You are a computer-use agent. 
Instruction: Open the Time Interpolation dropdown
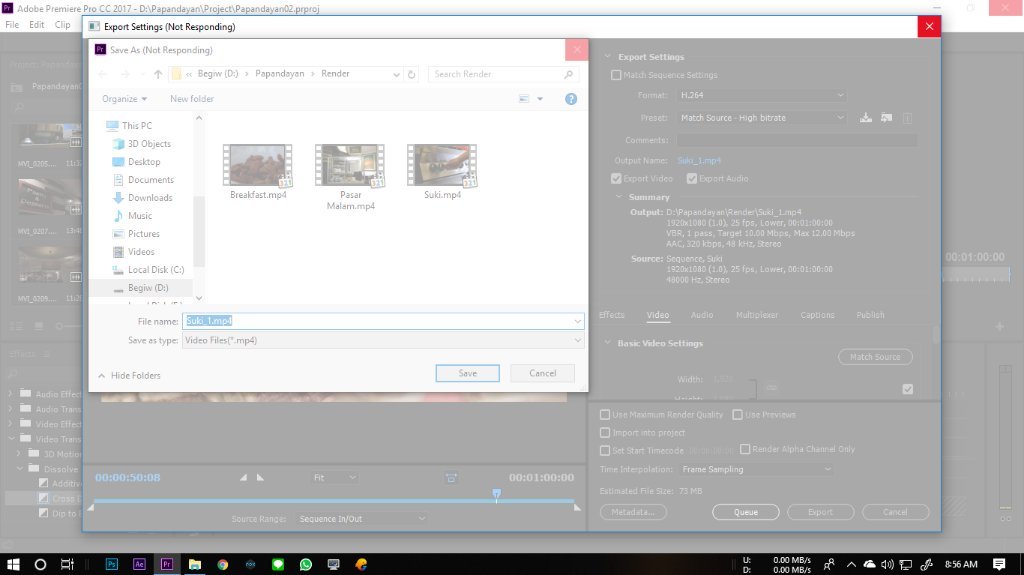coord(755,469)
